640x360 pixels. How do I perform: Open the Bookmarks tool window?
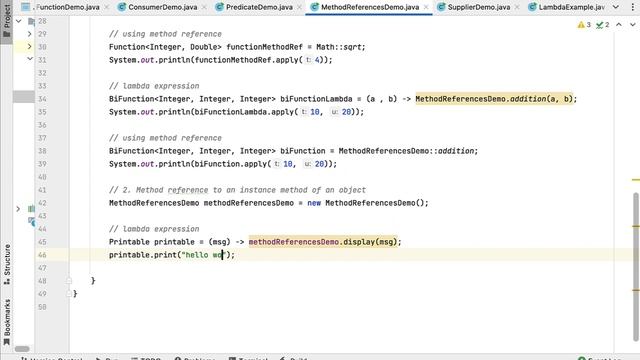[x=7, y=322]
